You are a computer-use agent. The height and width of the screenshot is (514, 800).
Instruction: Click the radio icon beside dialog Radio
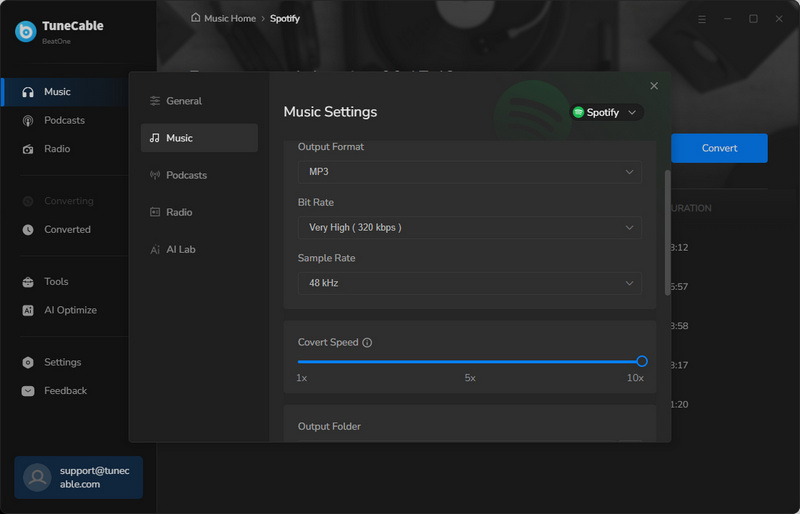click(x=155, y=212)
